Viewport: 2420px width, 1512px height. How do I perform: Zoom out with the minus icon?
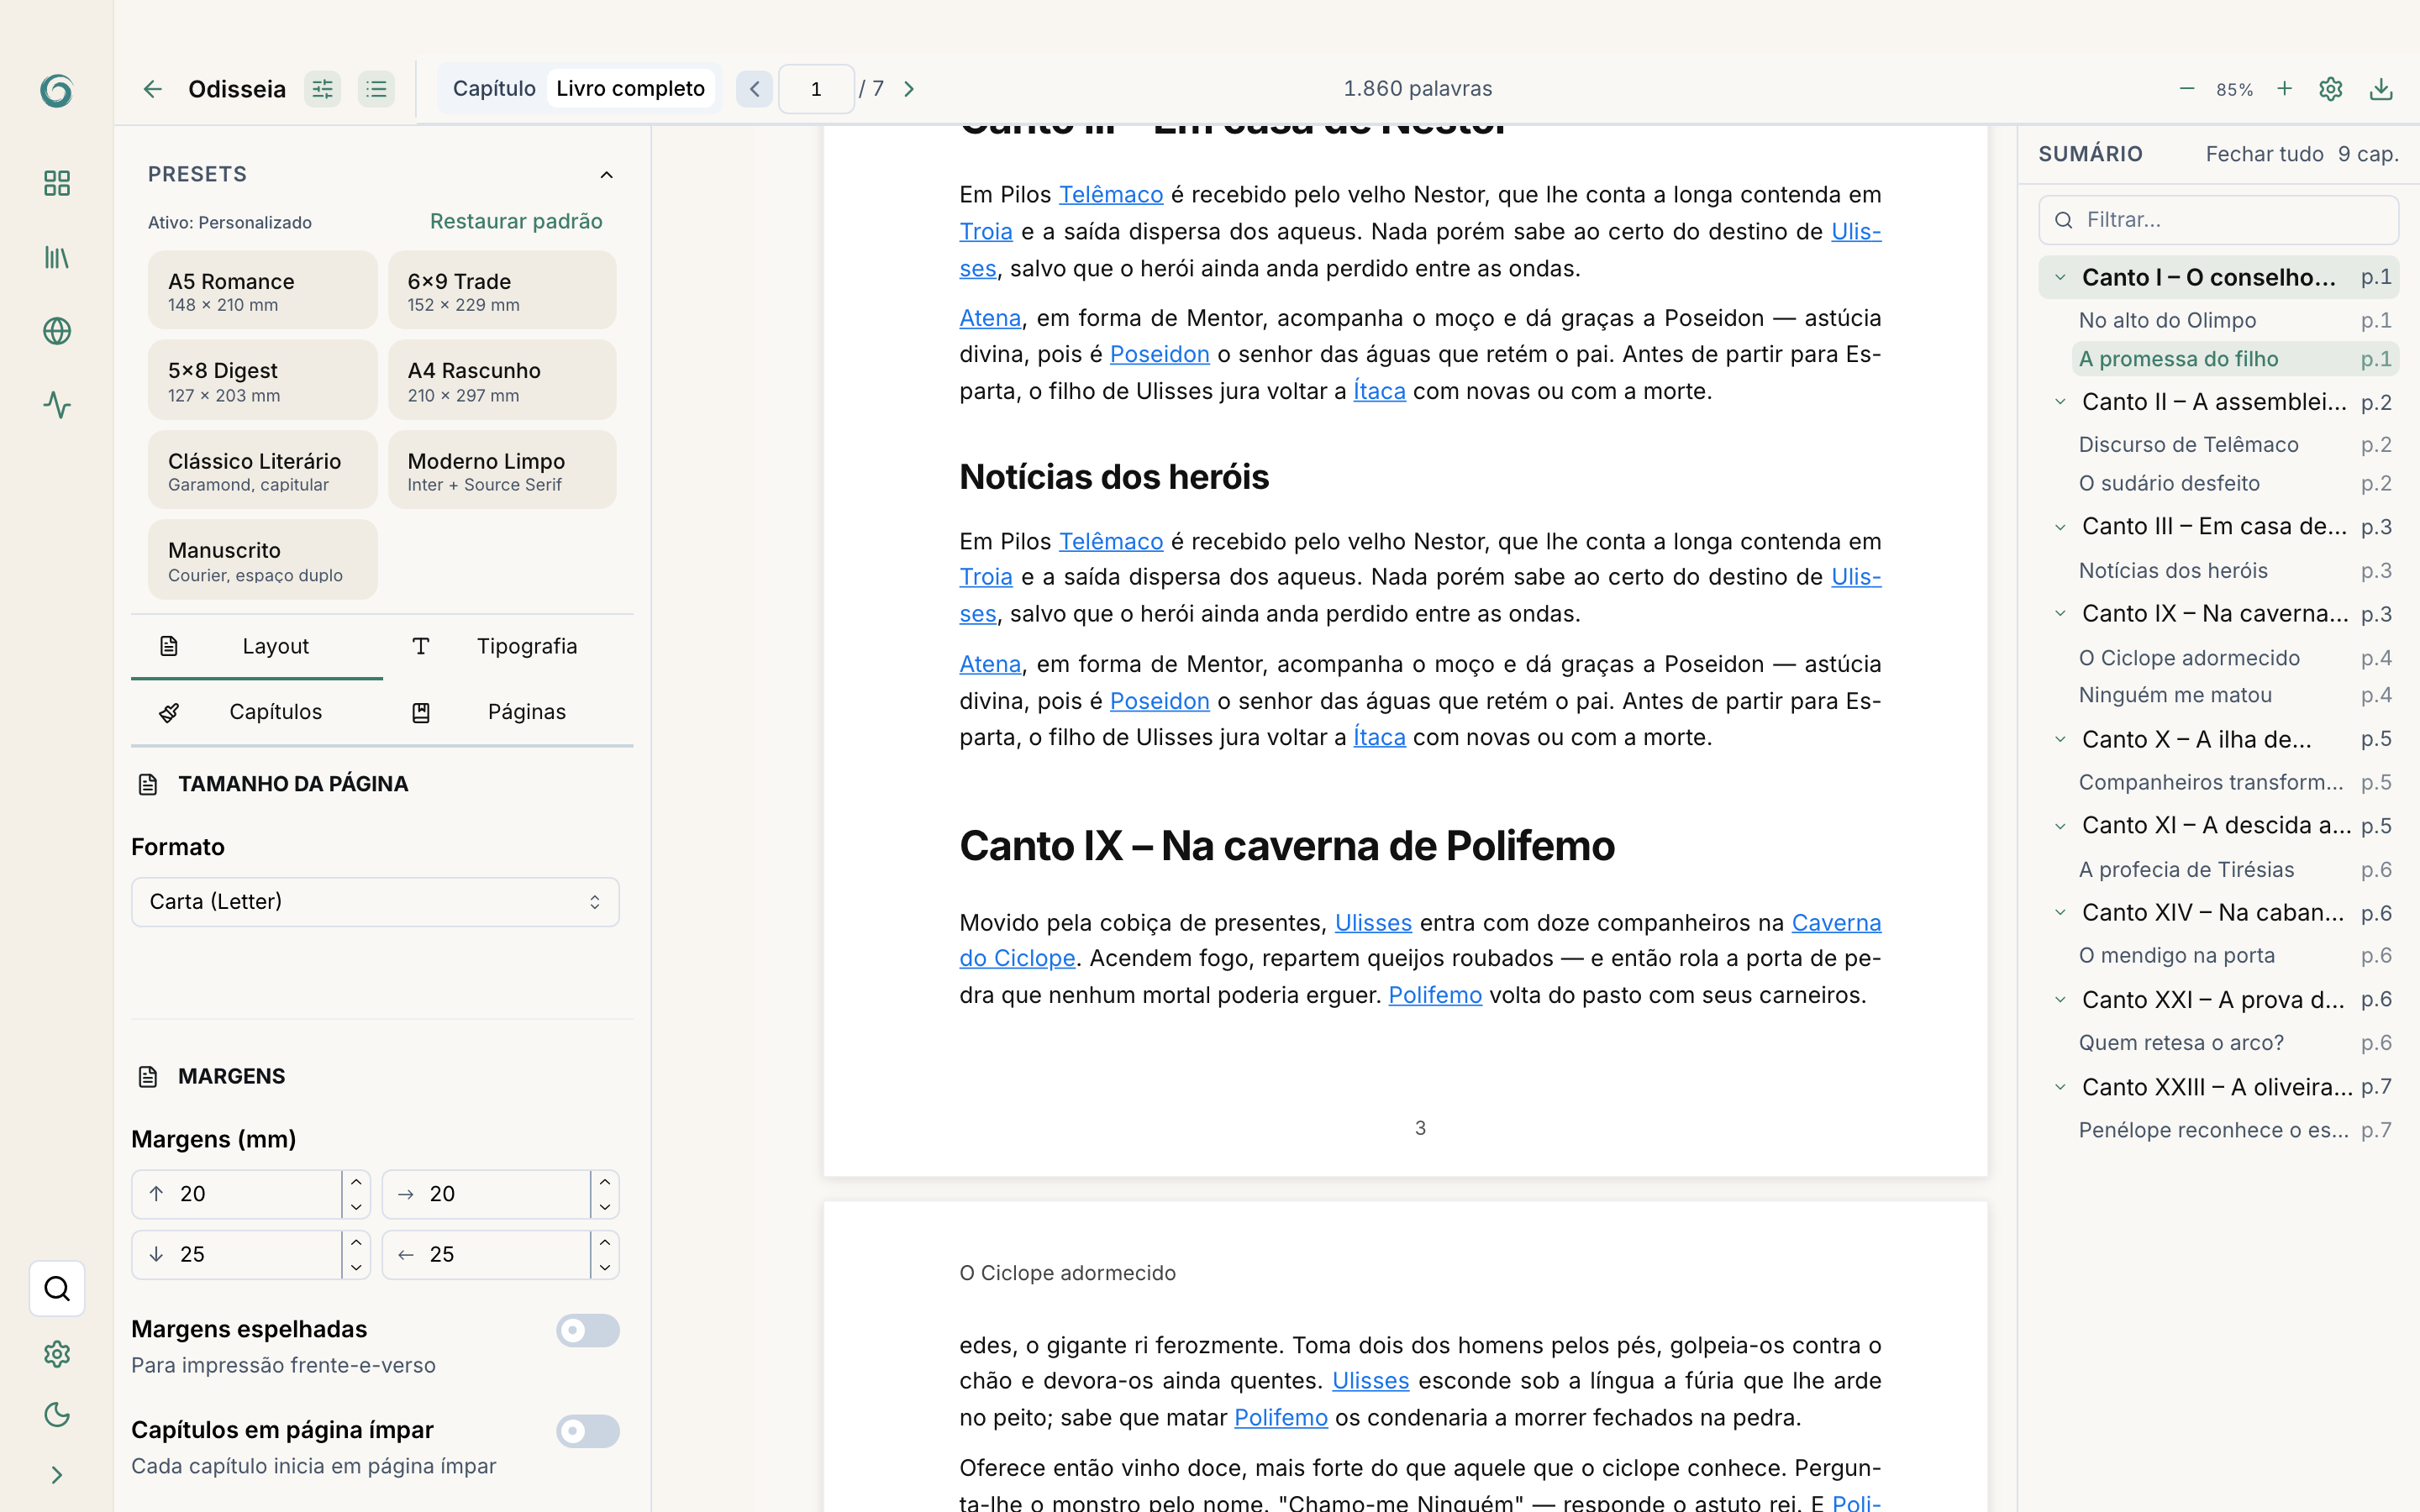pos(2187,89)
